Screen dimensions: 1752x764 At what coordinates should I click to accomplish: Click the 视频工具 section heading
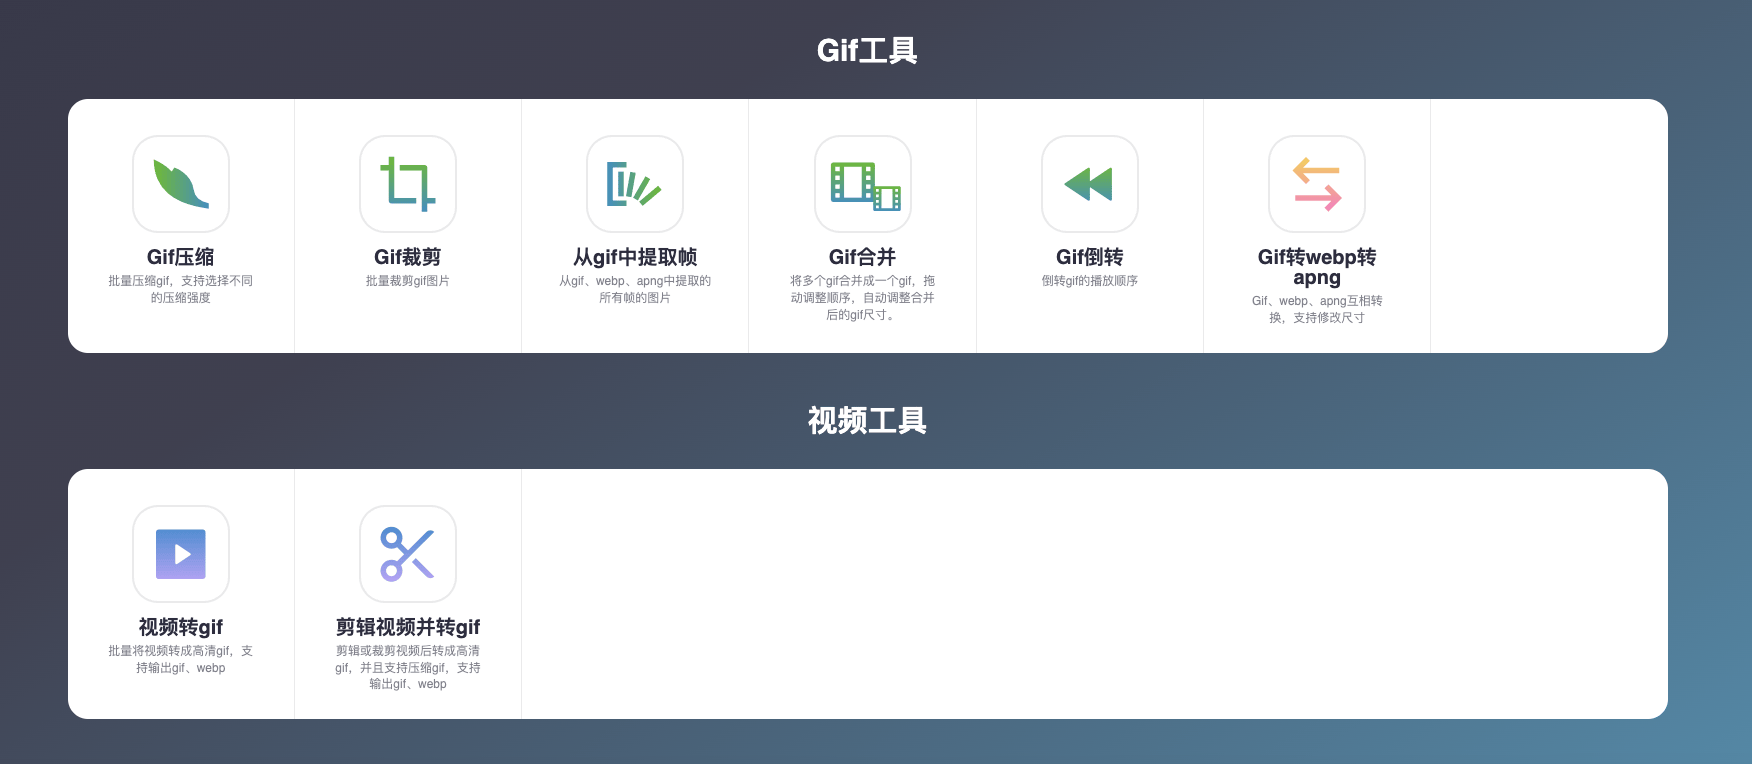click(867, 420)
